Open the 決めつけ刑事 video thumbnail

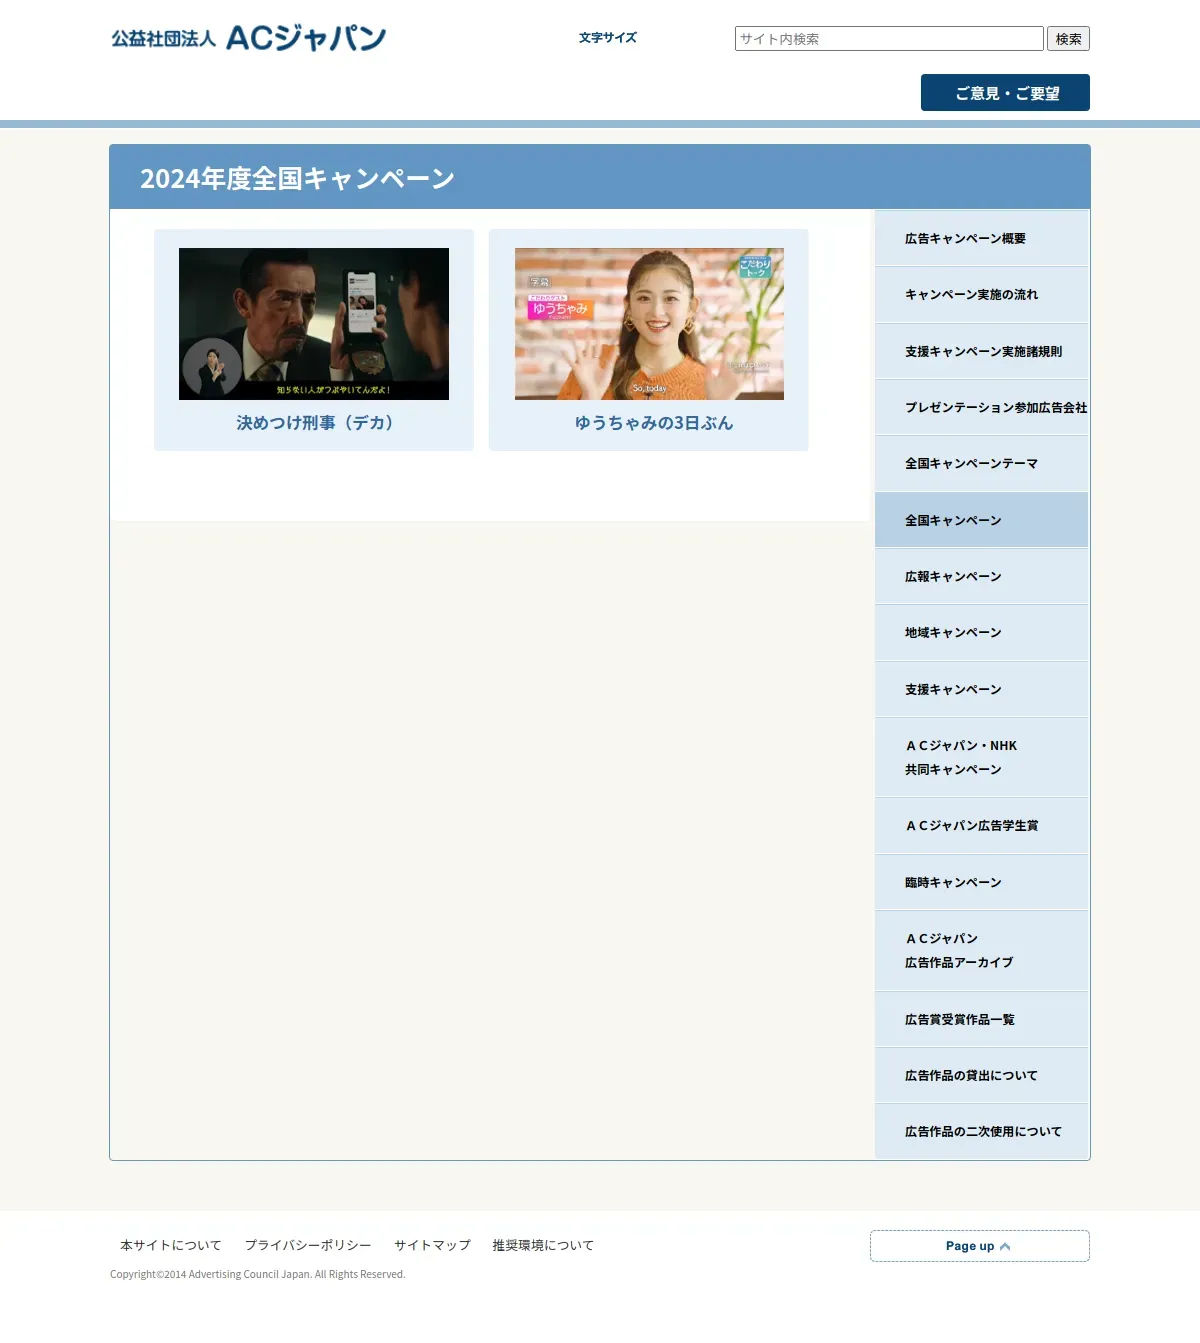click(x=314, y=324)
